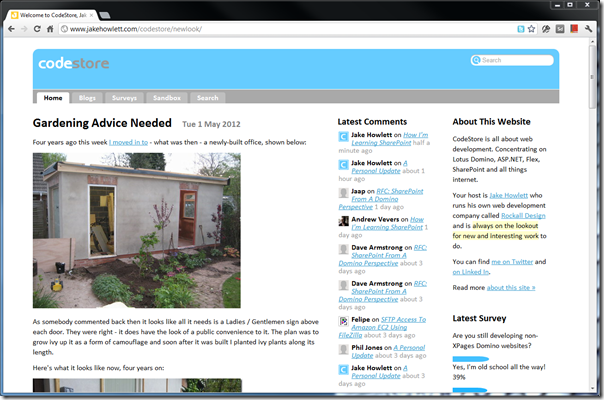Click the address bar URL
The width and height of the screenshot is (604, 400).
tap(135, 29)
